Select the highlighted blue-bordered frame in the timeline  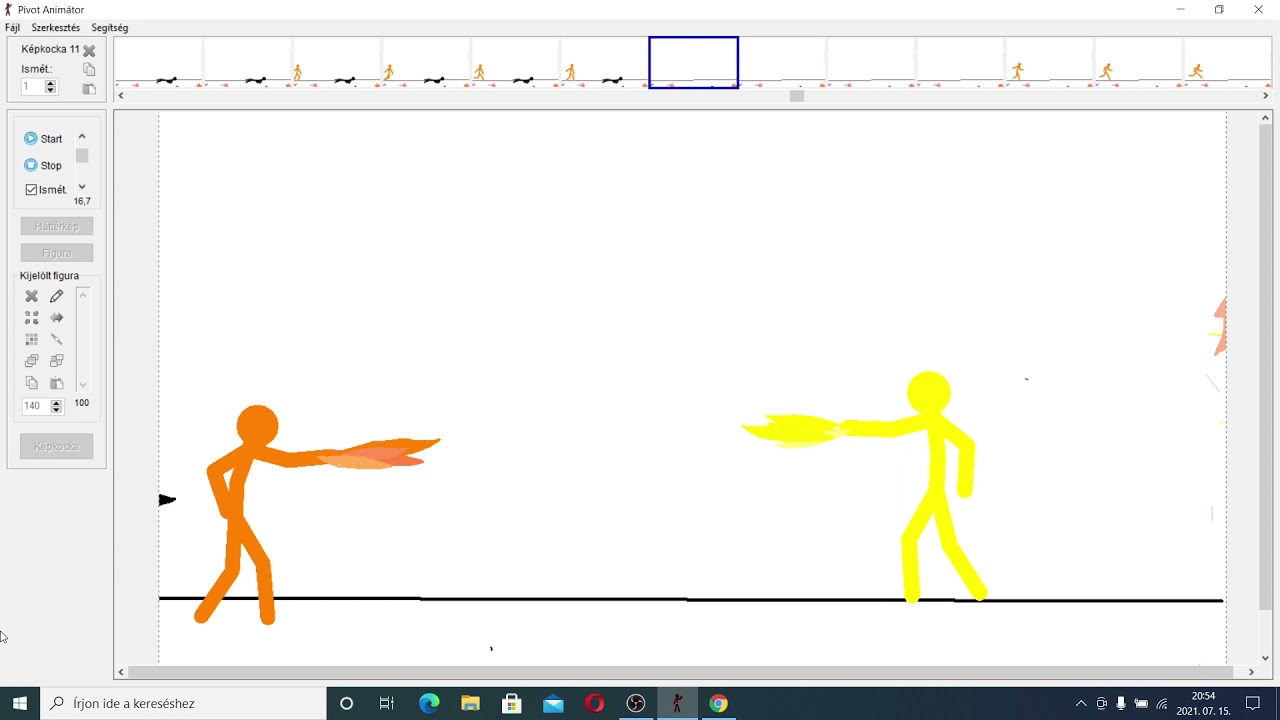click(694, 63)
